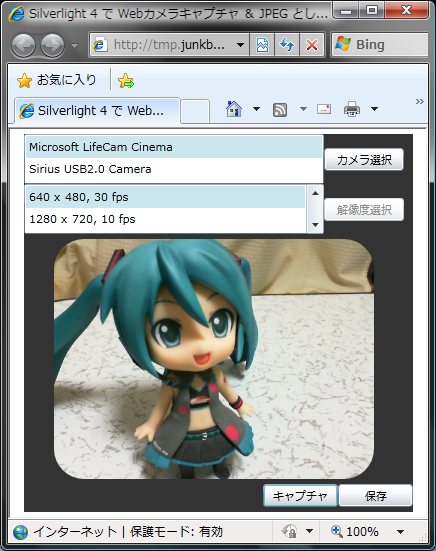Expand the RSS feeds dropdown arrow
Image resolution: width=436 pixels, height=551 pixels.
[303, 109]
